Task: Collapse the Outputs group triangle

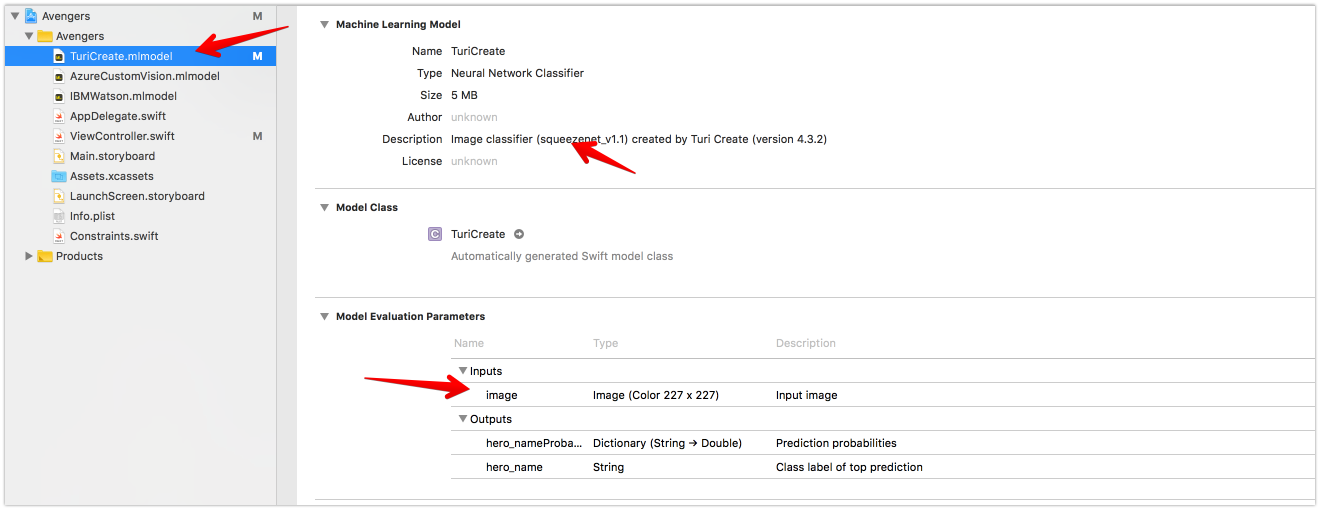Action: 463,419
